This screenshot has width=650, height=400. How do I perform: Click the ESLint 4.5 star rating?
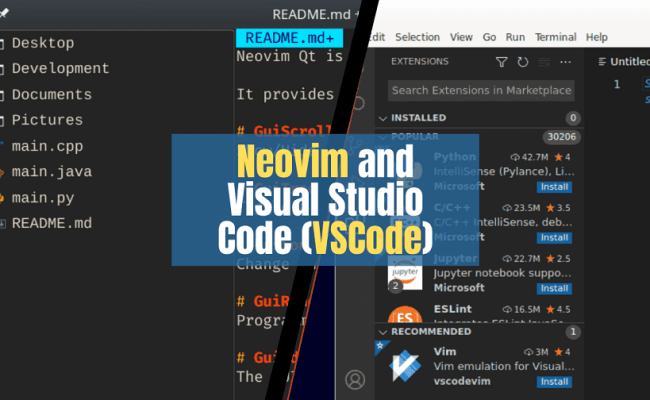(x=558, y=310)
